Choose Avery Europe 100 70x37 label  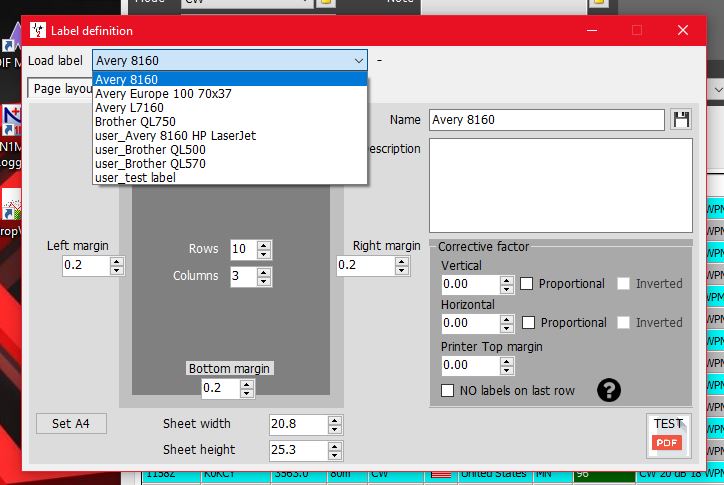coord(230,94)
